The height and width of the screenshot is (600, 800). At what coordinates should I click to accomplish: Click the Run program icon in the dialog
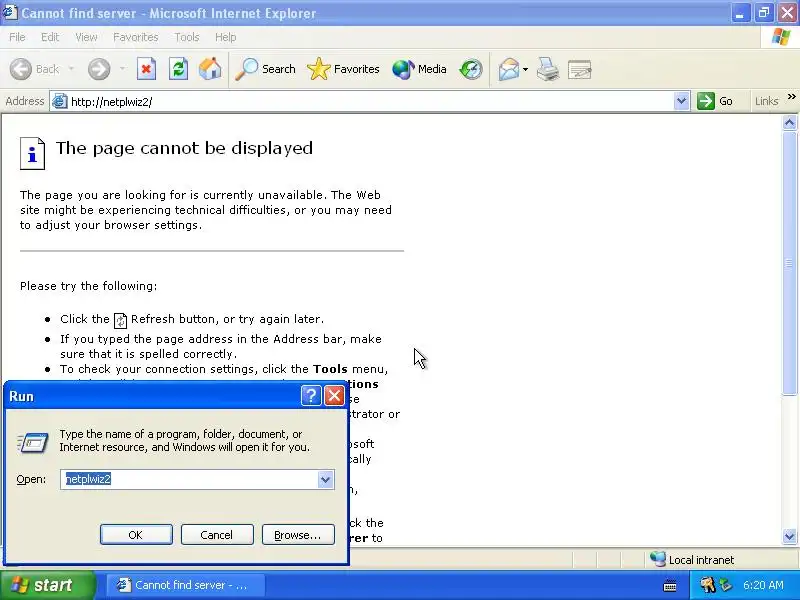[x=33, y=442]
